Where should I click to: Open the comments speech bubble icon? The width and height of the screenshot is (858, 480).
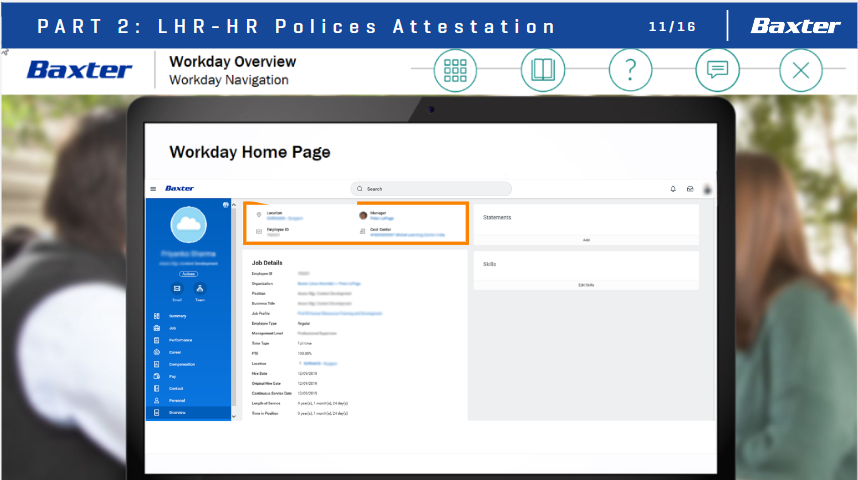[717, 71]
